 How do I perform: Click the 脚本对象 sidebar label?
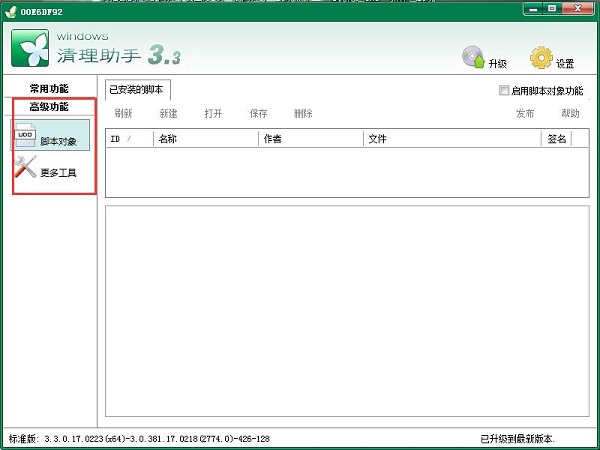click(x=58, y=141)
